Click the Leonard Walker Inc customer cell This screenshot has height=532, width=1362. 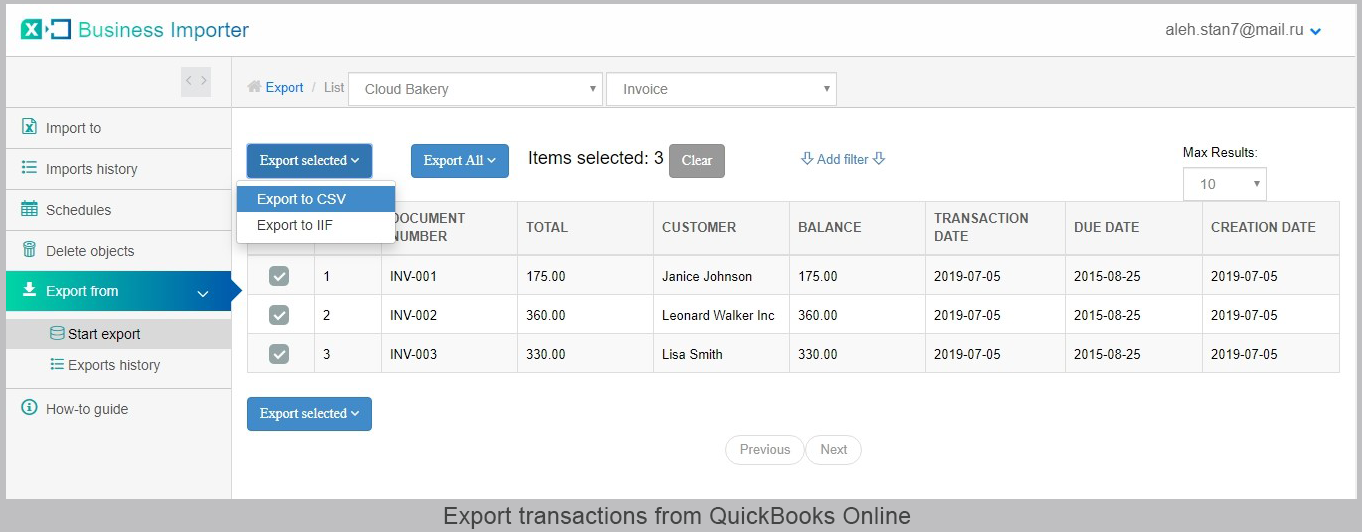tap(721, 315)
